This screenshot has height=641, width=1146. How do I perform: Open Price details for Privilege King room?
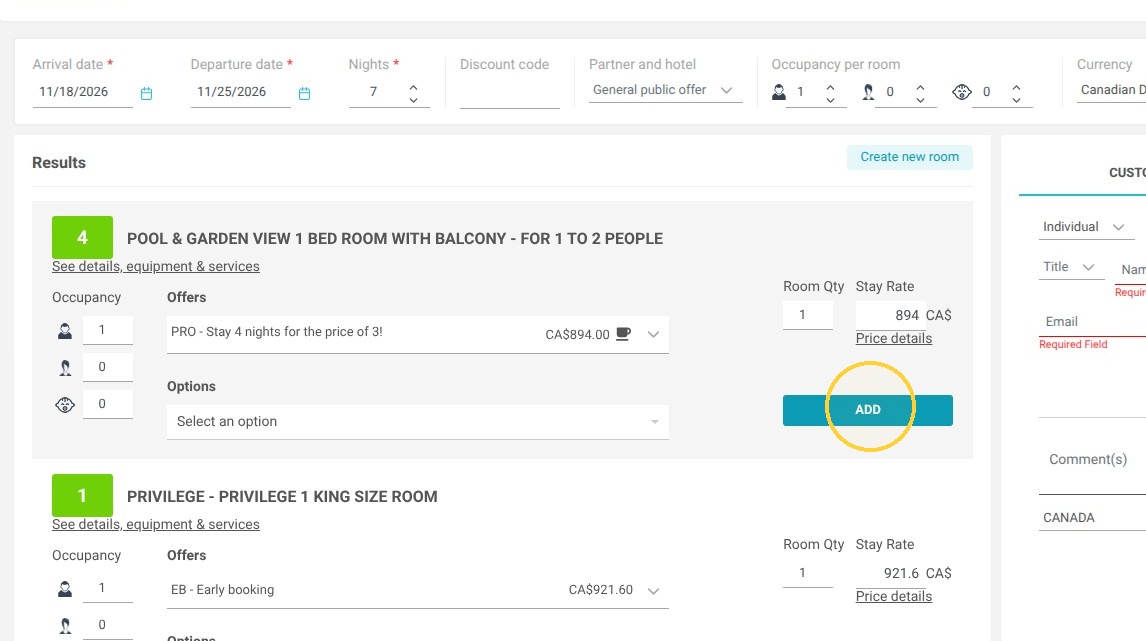(x=894, y=596)
